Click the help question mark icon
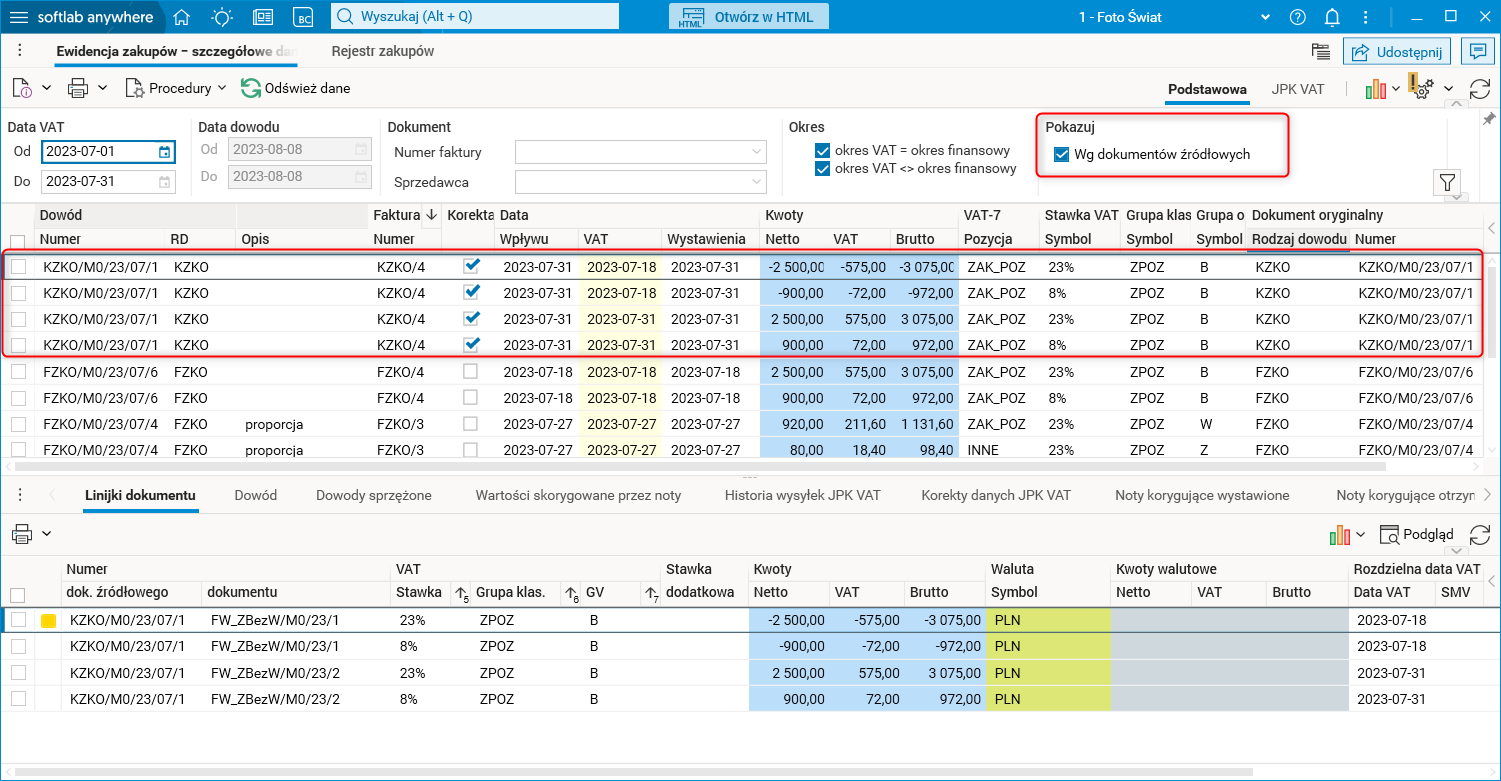 point(1298,17)
